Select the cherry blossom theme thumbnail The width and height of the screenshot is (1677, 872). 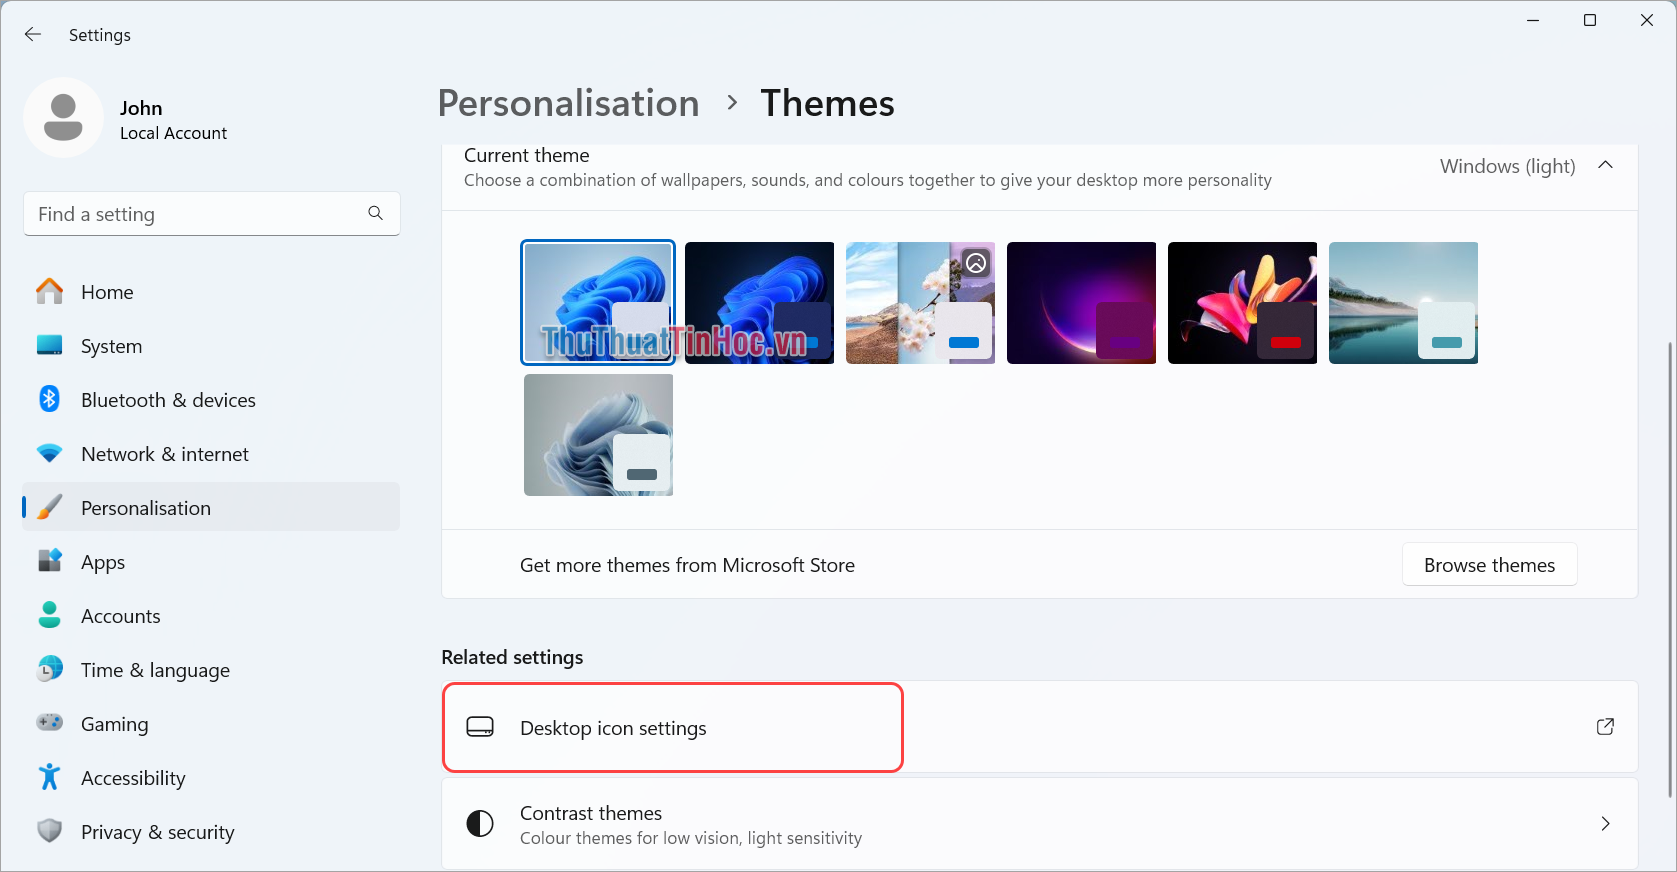tap(919, 302)
